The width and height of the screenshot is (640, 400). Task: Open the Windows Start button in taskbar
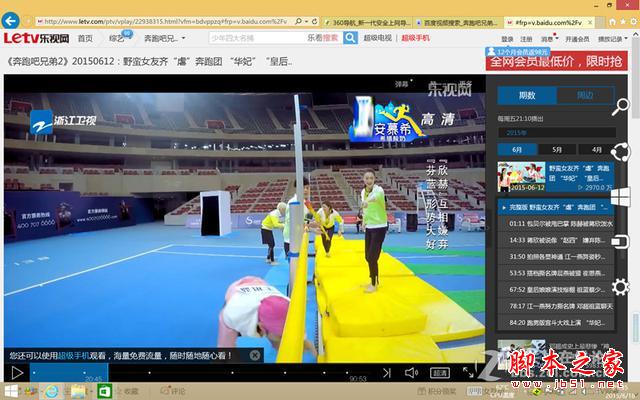(x=11, y=391)
